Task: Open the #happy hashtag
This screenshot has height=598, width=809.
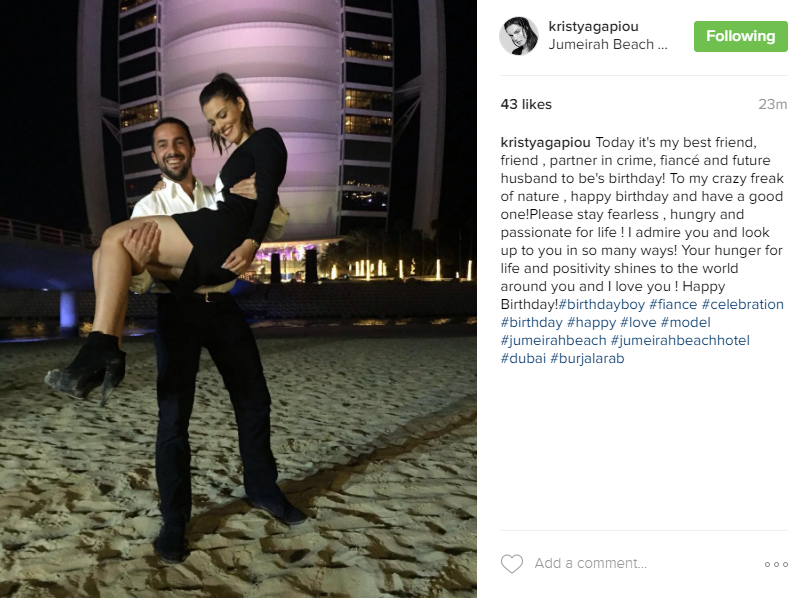Action: click(x=591, y=322)
